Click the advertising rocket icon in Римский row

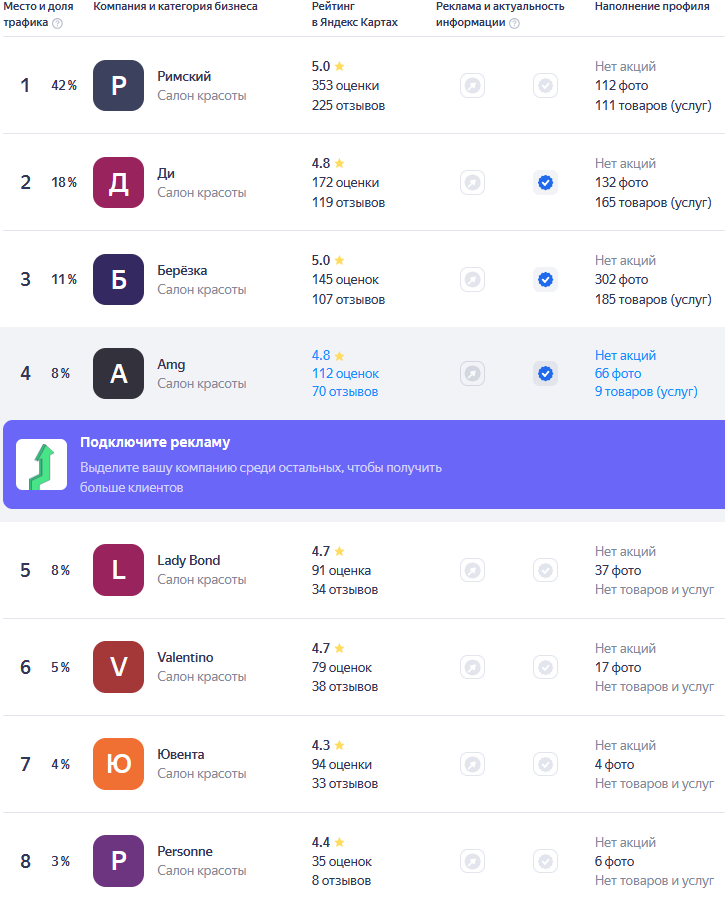coord(473,86)
